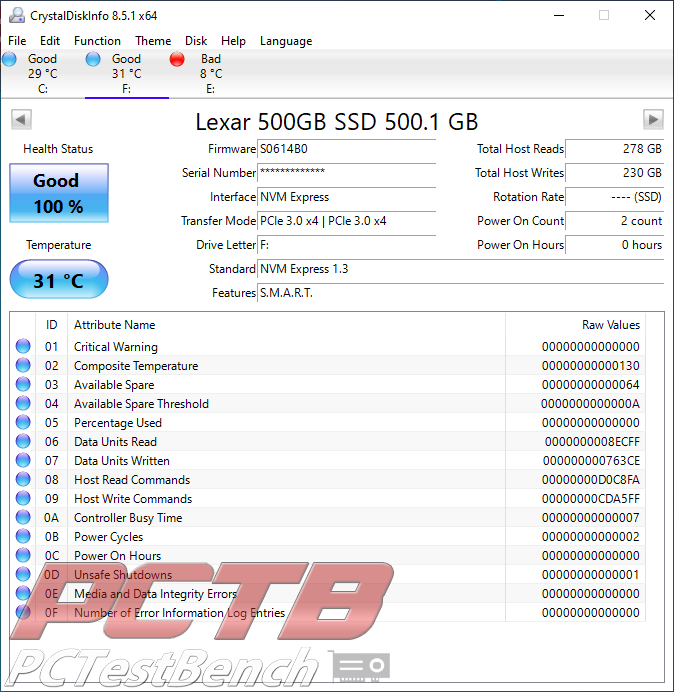Click the Interface field NVM Express
The image size is (674, 692).
[346, 197]
